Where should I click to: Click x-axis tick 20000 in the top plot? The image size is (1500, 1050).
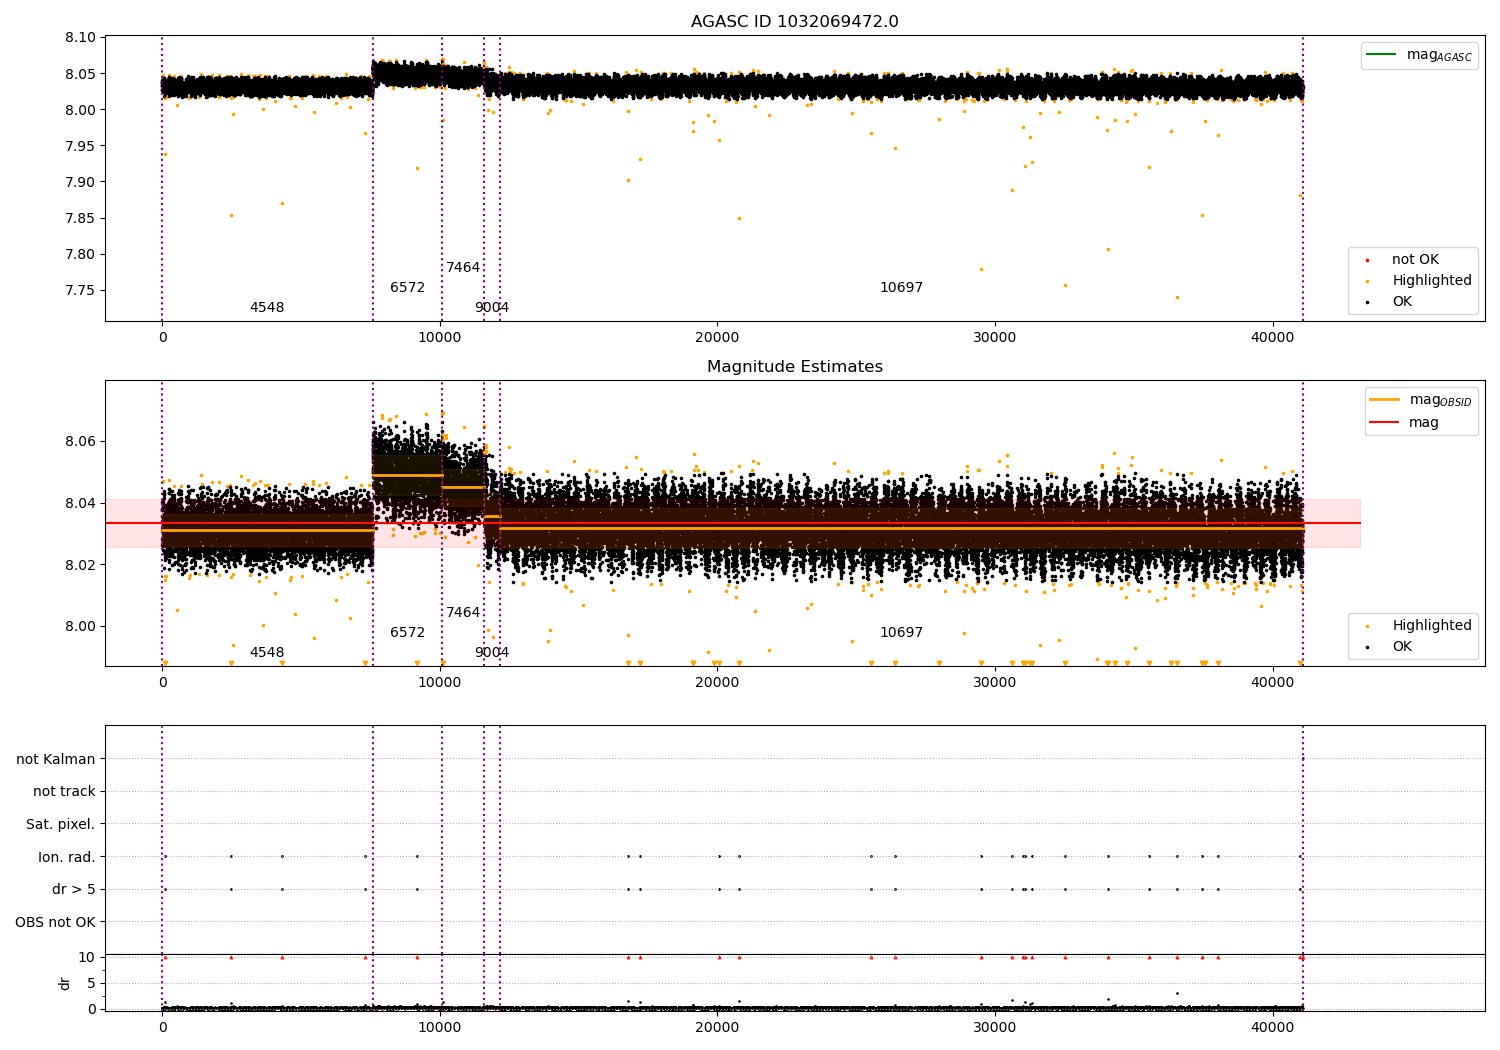pos(717,338)
